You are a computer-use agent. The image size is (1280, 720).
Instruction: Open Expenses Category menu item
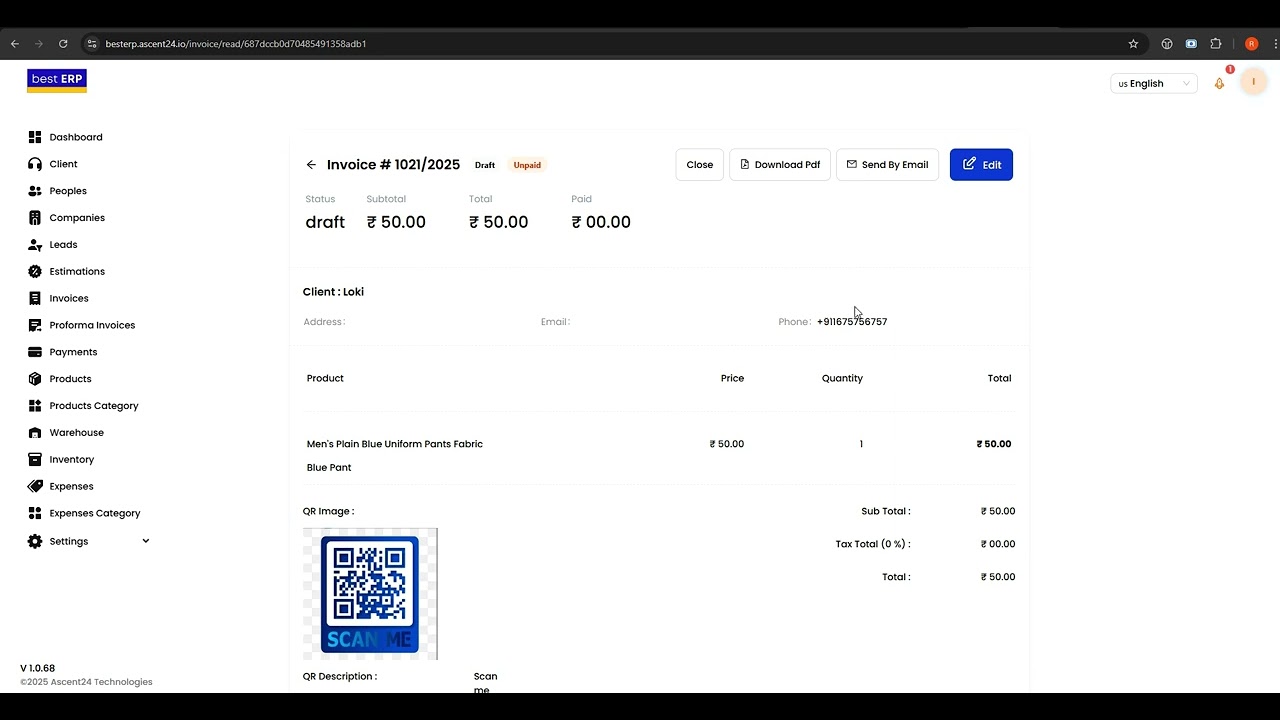[x=95, y=513]
